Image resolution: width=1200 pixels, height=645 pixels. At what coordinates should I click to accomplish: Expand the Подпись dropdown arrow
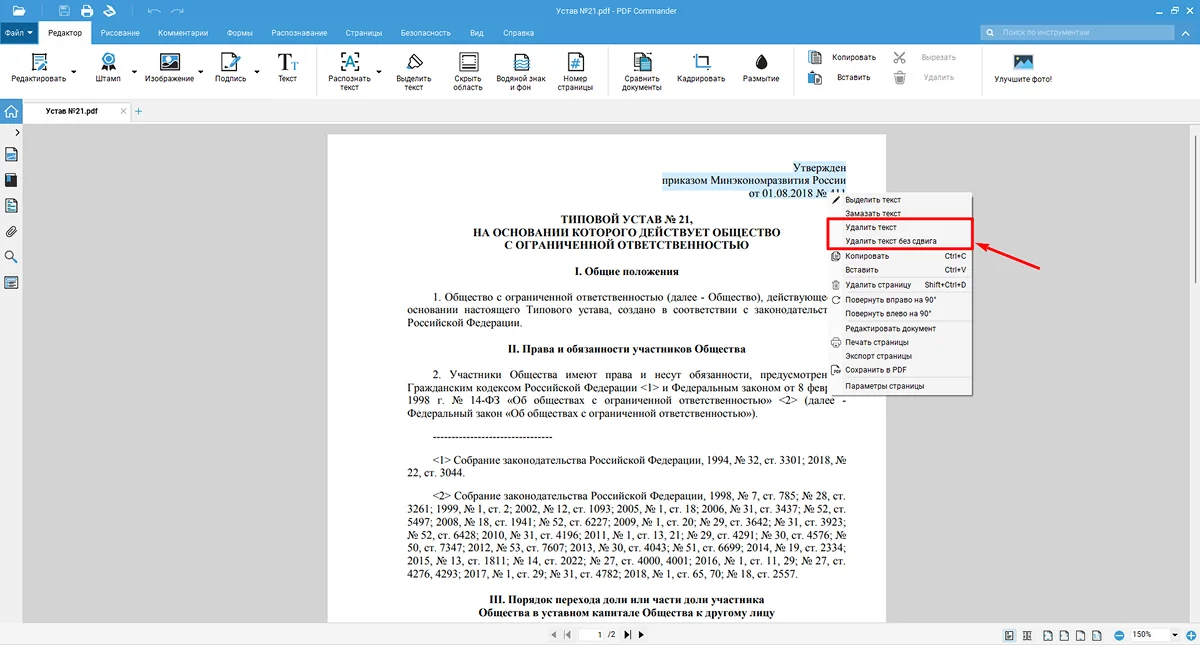255,71
